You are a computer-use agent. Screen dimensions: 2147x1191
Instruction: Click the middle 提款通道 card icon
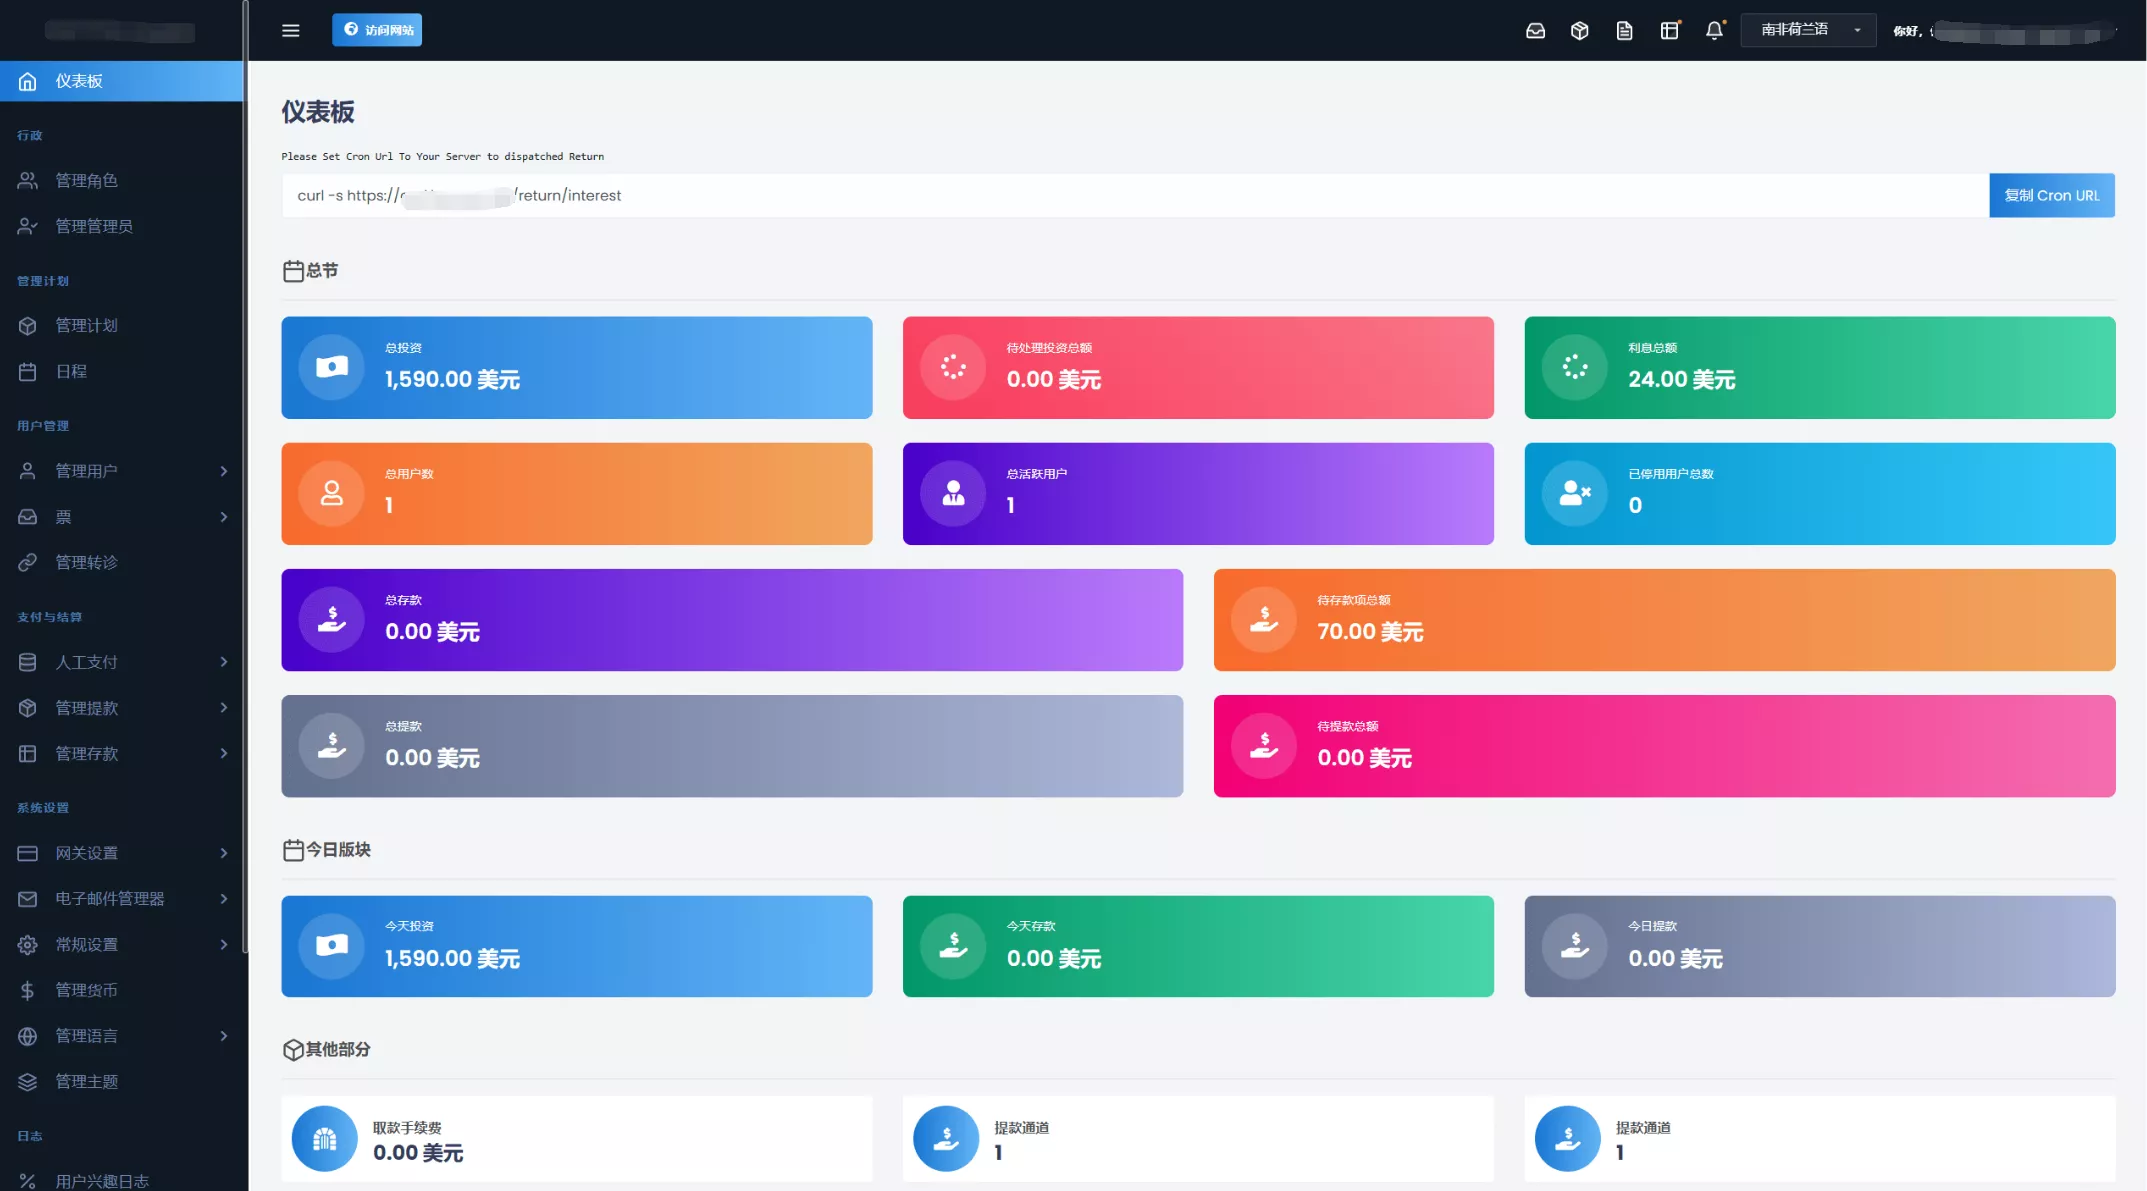[x=946, y=1138]
